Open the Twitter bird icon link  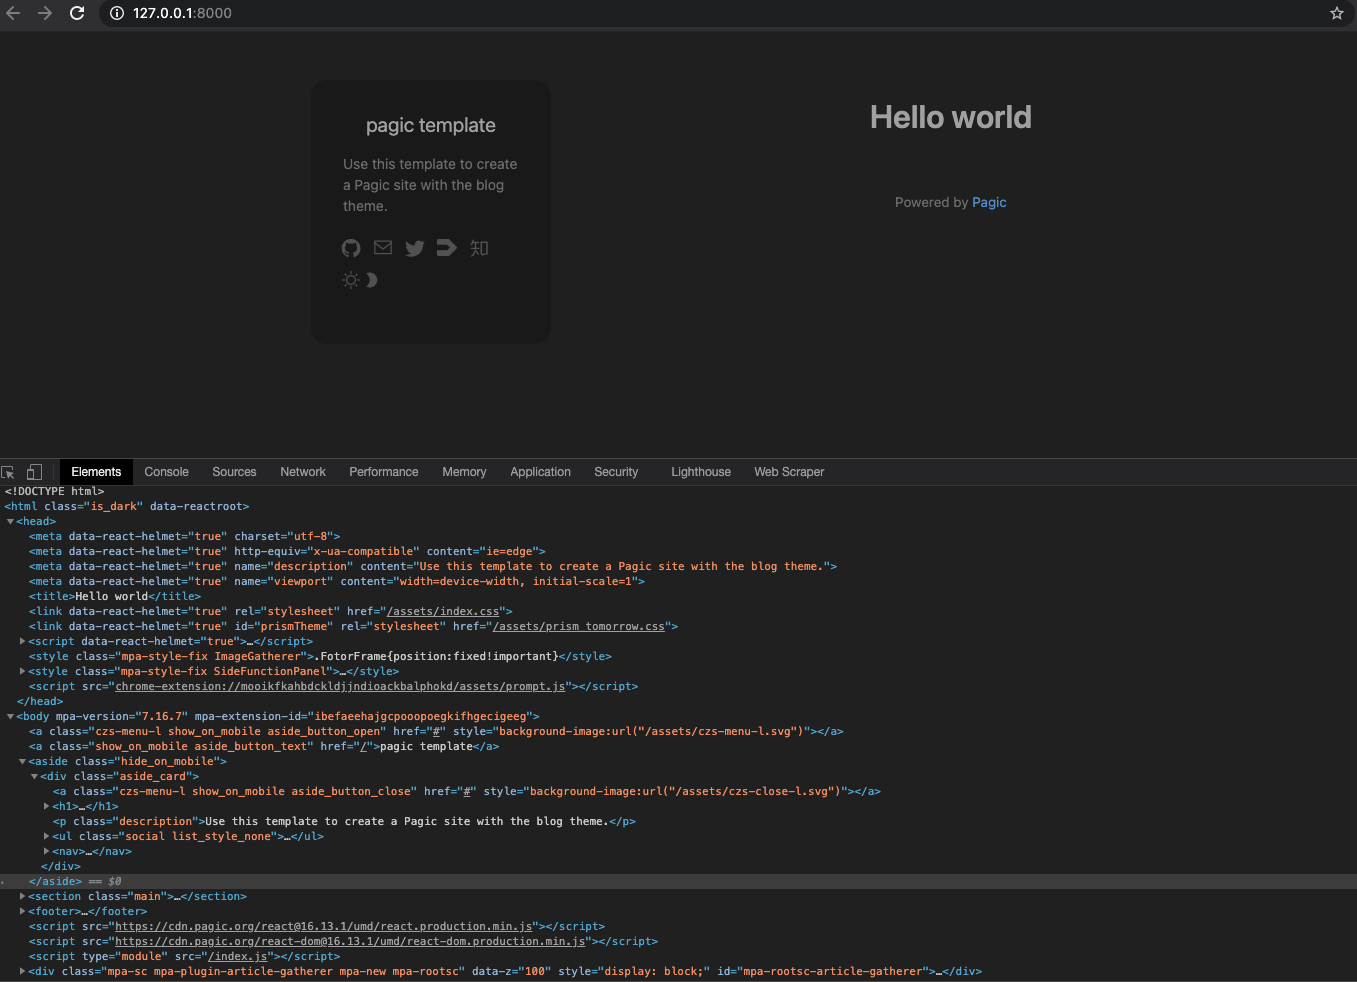click(x=415, y=248)
